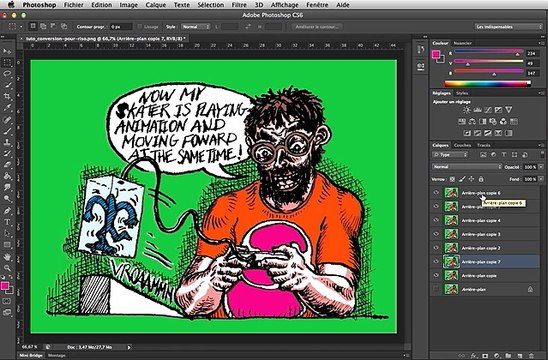548x360 pixels.
Task: Select the Crop tool
Action: click(7, 96)
